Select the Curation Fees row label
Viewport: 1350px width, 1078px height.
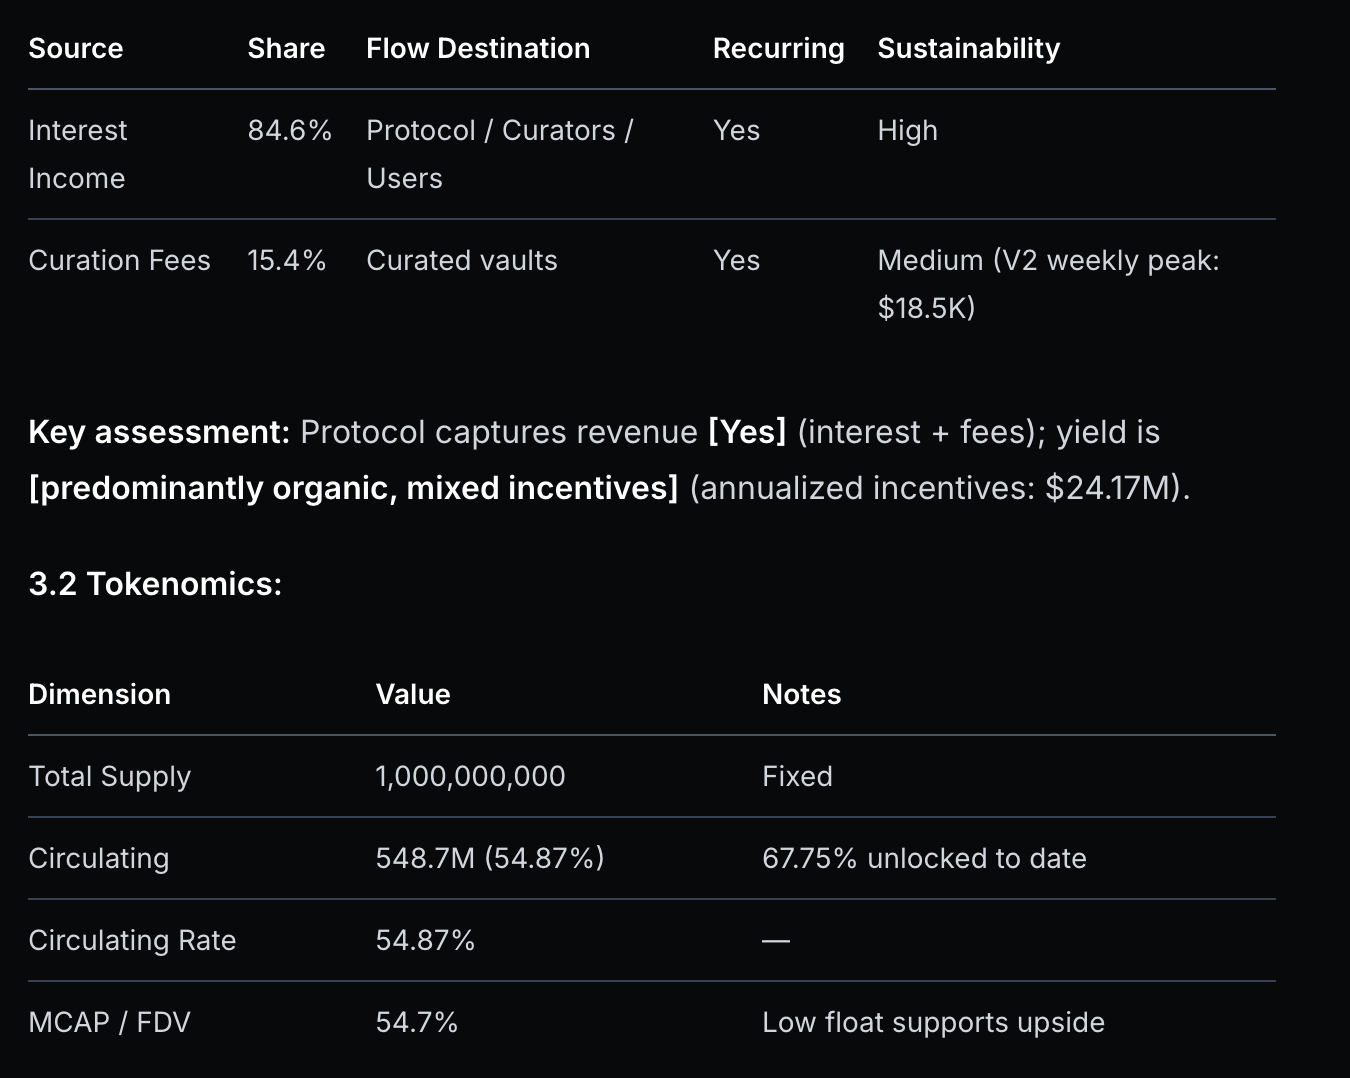point(119,261)
